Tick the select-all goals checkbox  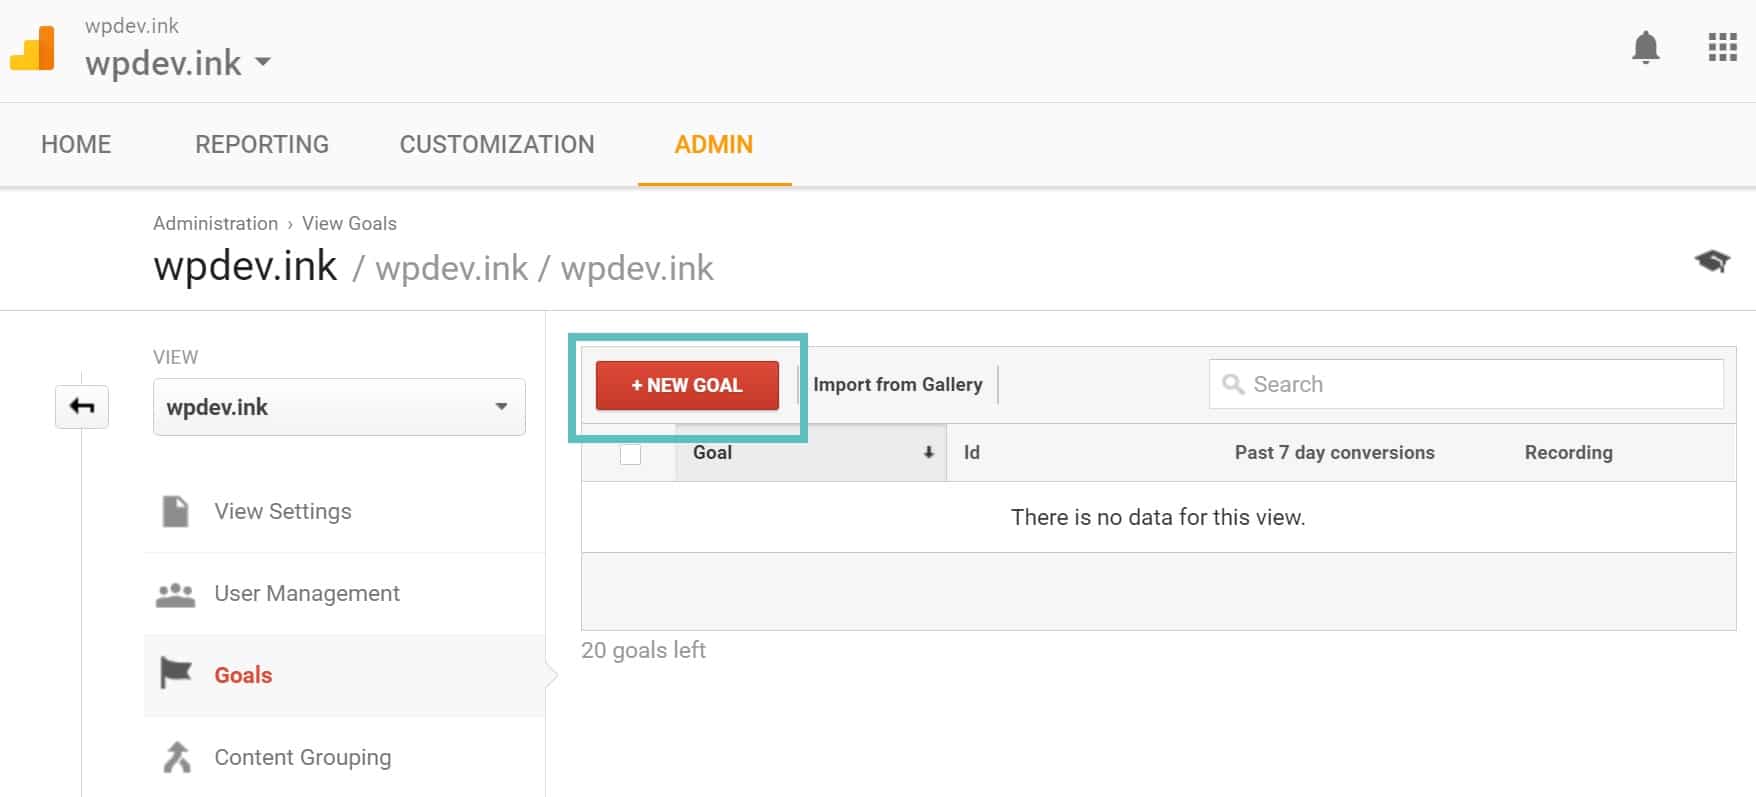click(630, 454)
